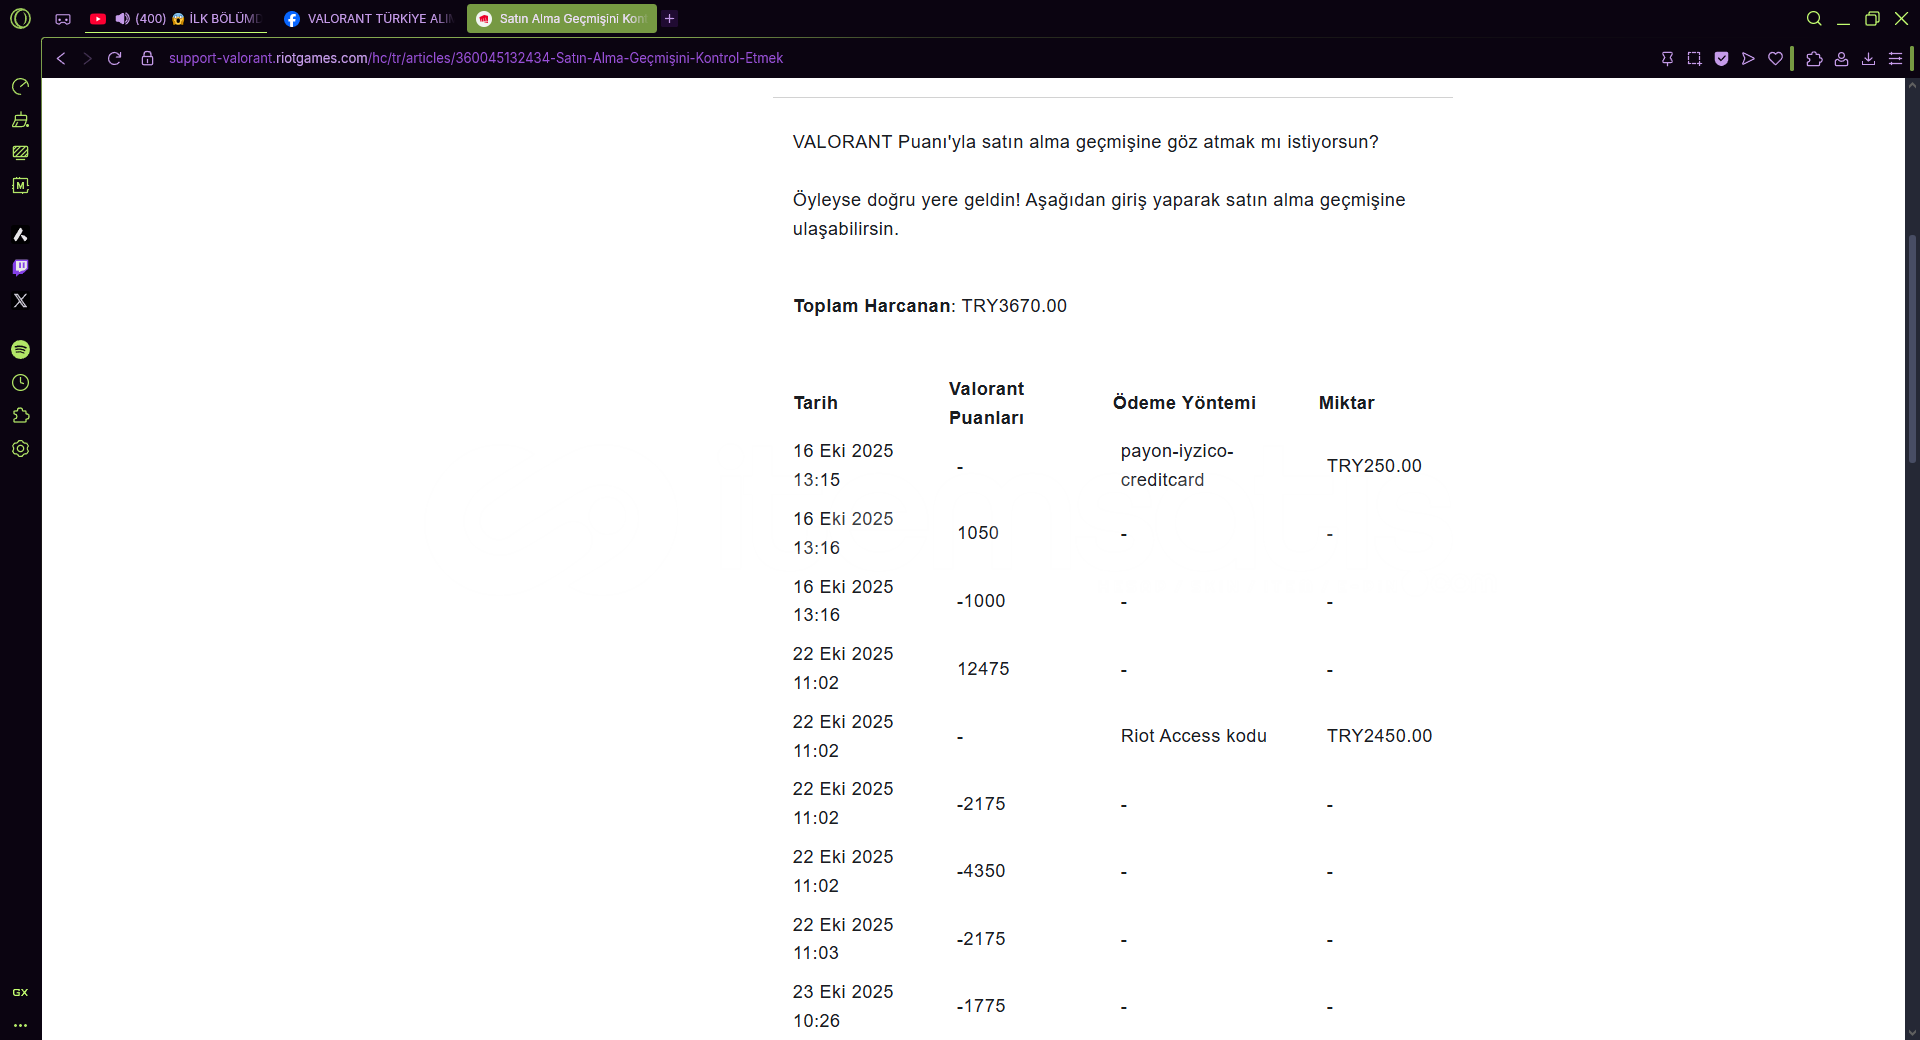Click the Miktar column header
Image resolution: width=1920 pixels, height=1040 pixels.
tap(1346, 403)
